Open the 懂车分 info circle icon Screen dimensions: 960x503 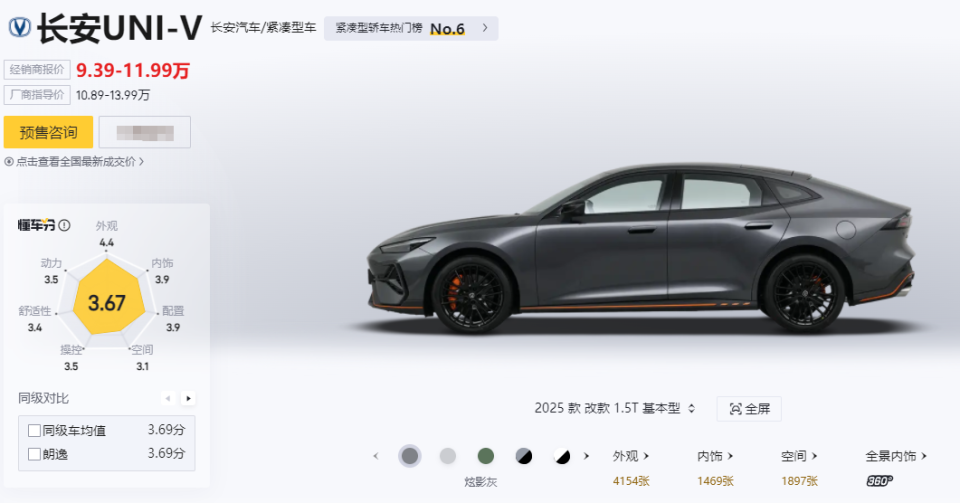[64, 225]
